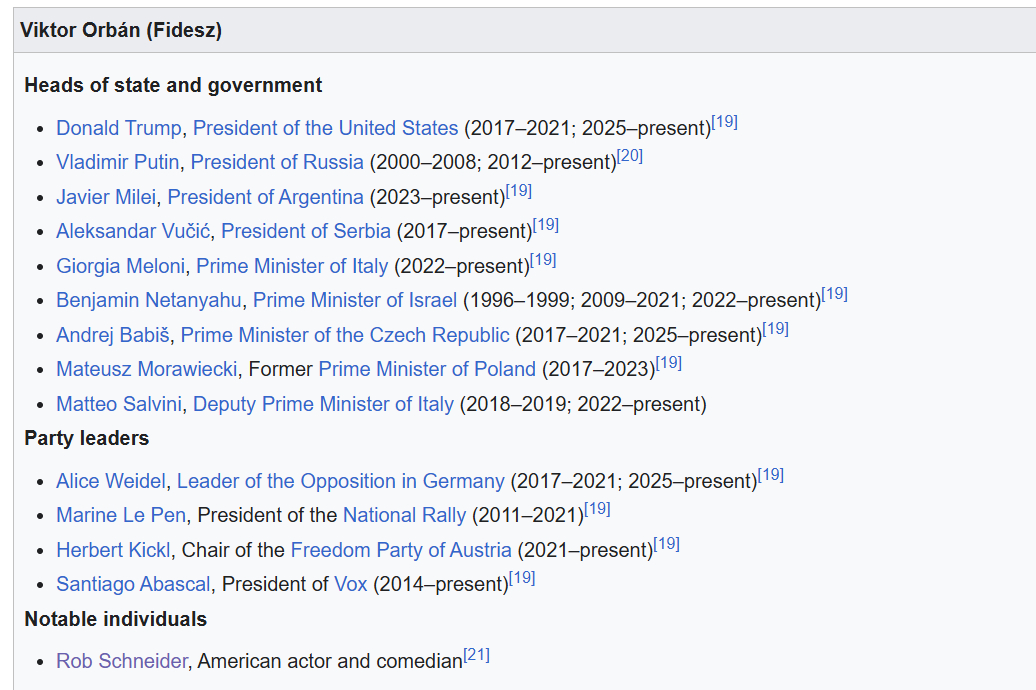The image size is (1036, 690).
Task: Select the Mateusz Morawiecki link
Action: tap(146, 369)
